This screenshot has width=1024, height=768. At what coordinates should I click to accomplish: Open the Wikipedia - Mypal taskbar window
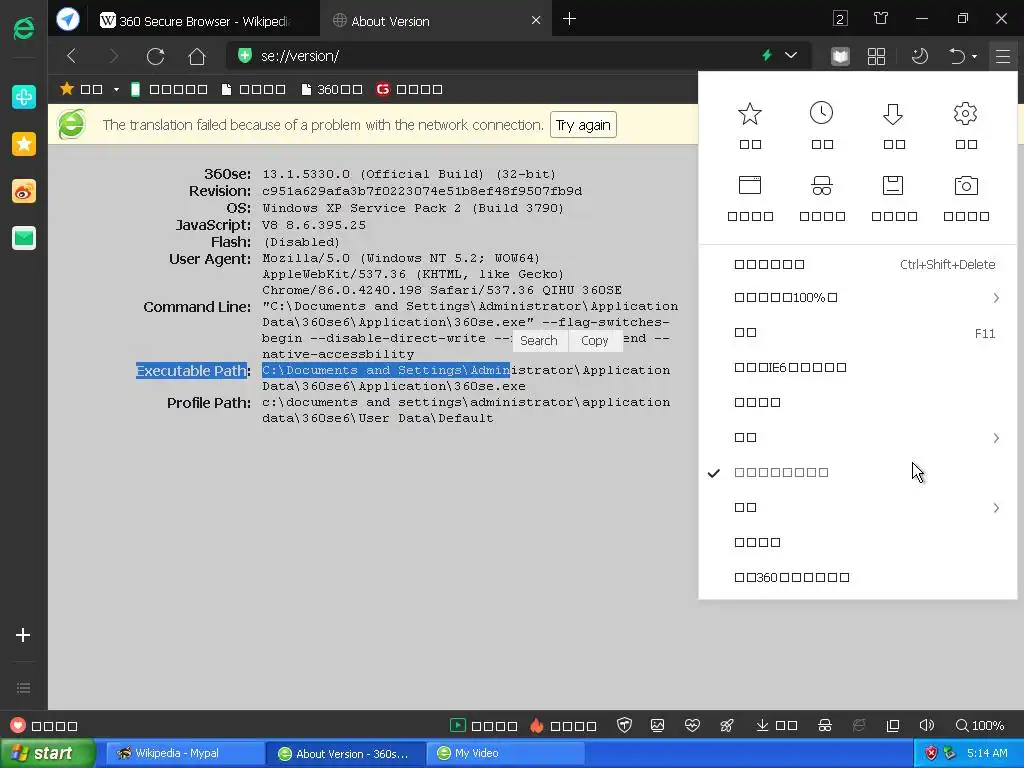coord(185,753)
